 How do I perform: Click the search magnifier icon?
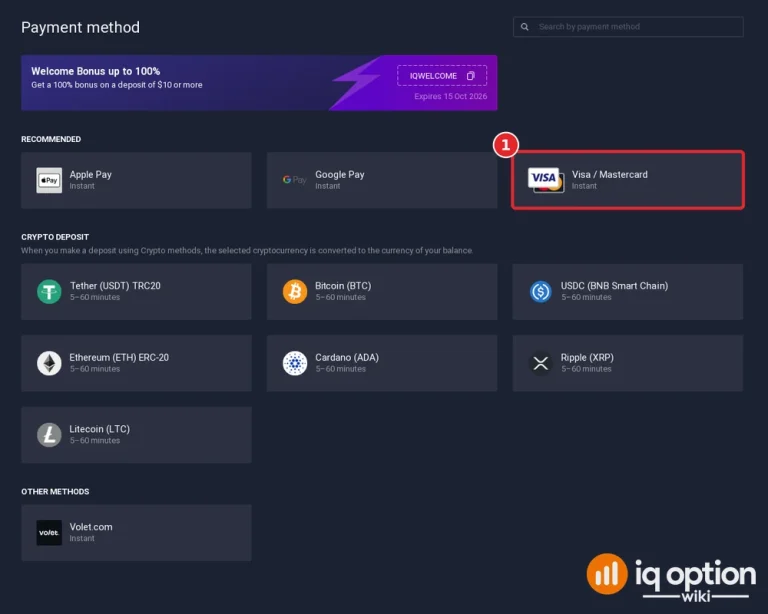(x=525, y=27)
